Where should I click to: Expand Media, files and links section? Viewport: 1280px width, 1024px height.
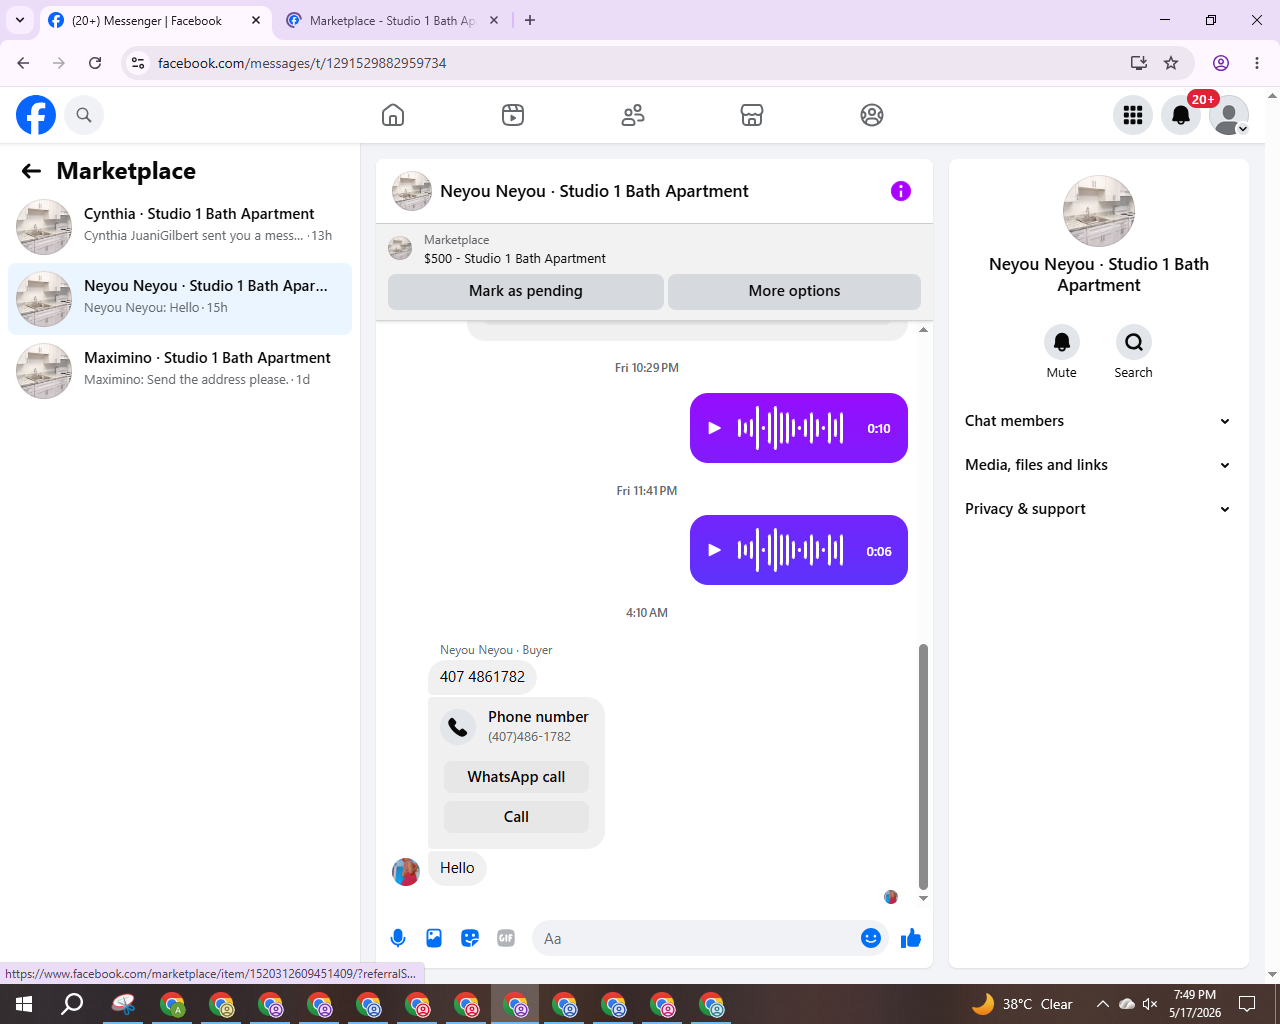pos(1099,465)
